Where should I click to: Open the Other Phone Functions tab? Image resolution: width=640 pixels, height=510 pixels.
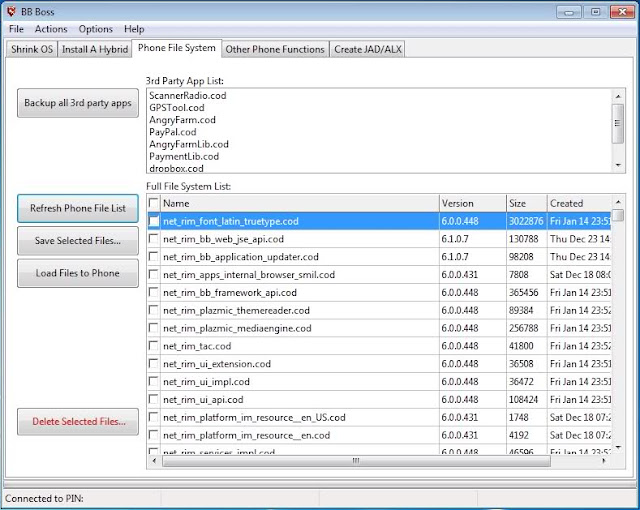pyautogui.click(x=275, y=49)
